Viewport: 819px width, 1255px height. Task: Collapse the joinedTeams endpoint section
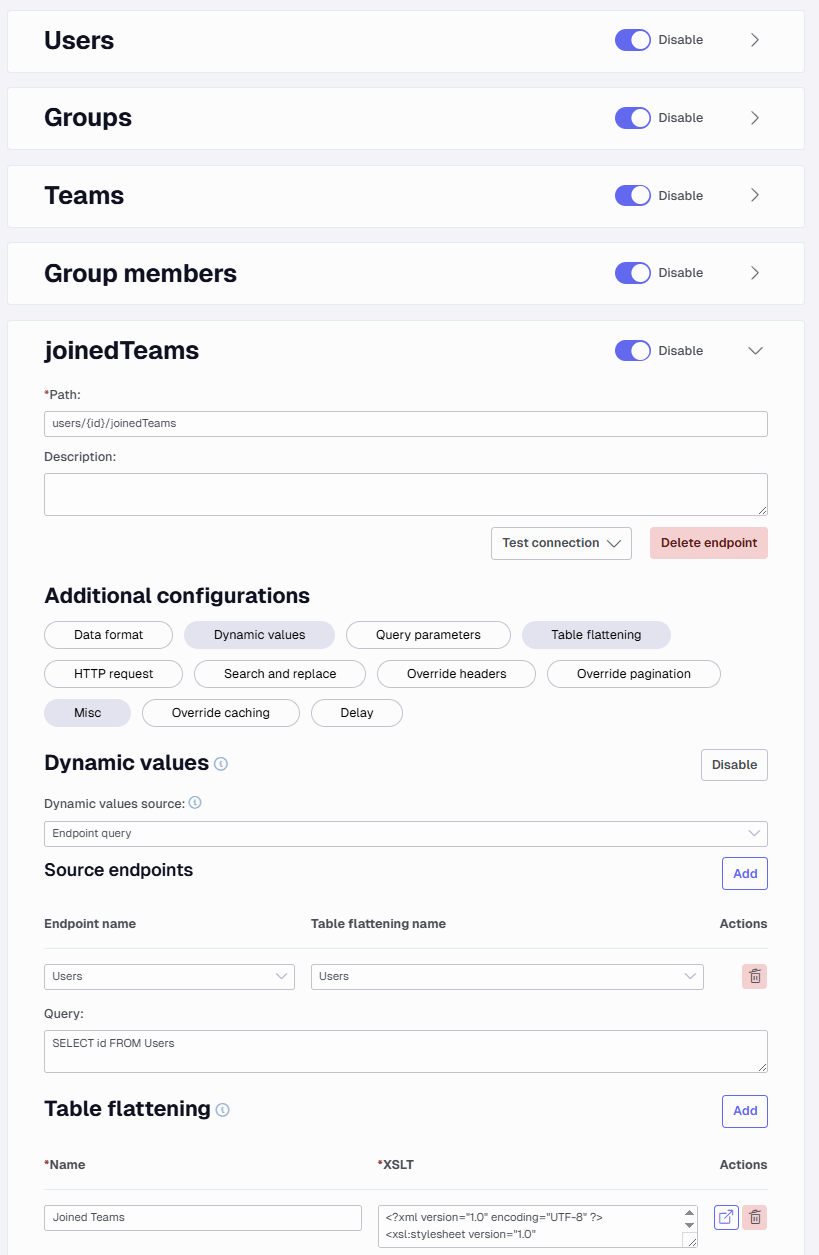point(755,351)
